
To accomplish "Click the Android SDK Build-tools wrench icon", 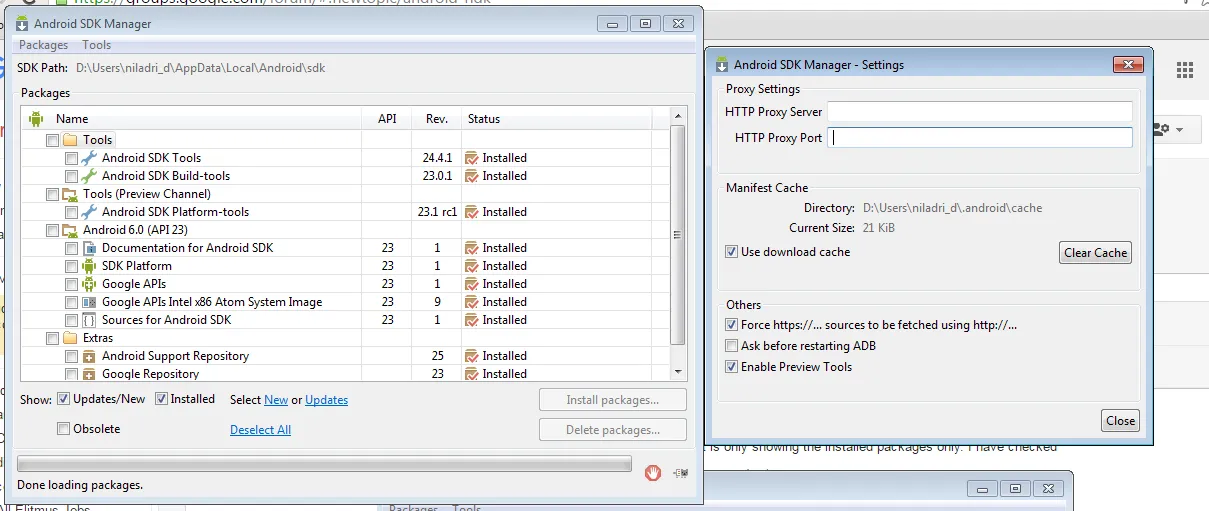I will coord(89,176).
